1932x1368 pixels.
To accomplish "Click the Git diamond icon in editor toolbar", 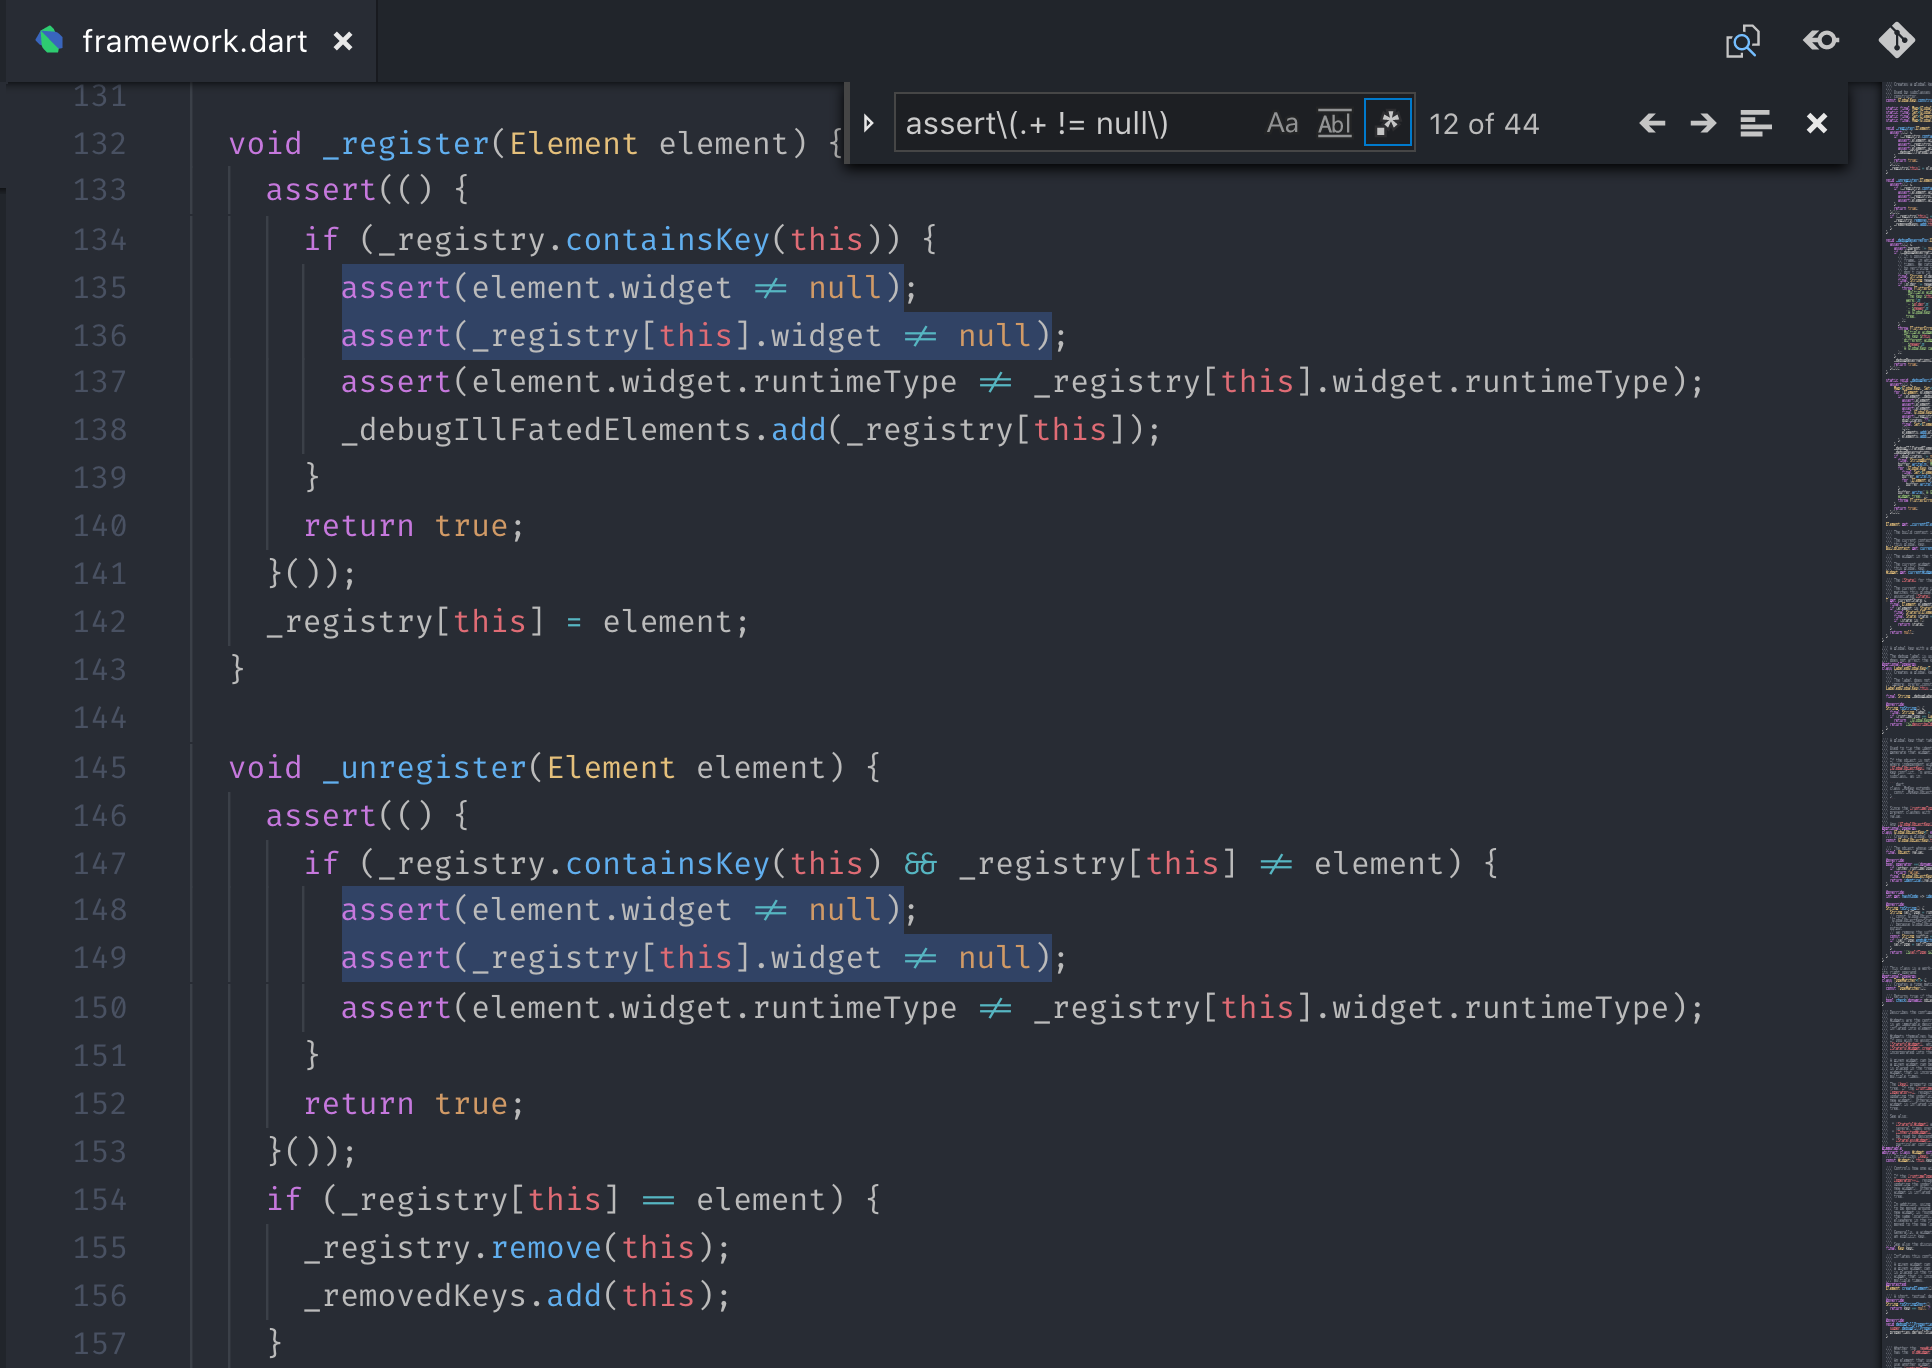I will click(1896, 41).
